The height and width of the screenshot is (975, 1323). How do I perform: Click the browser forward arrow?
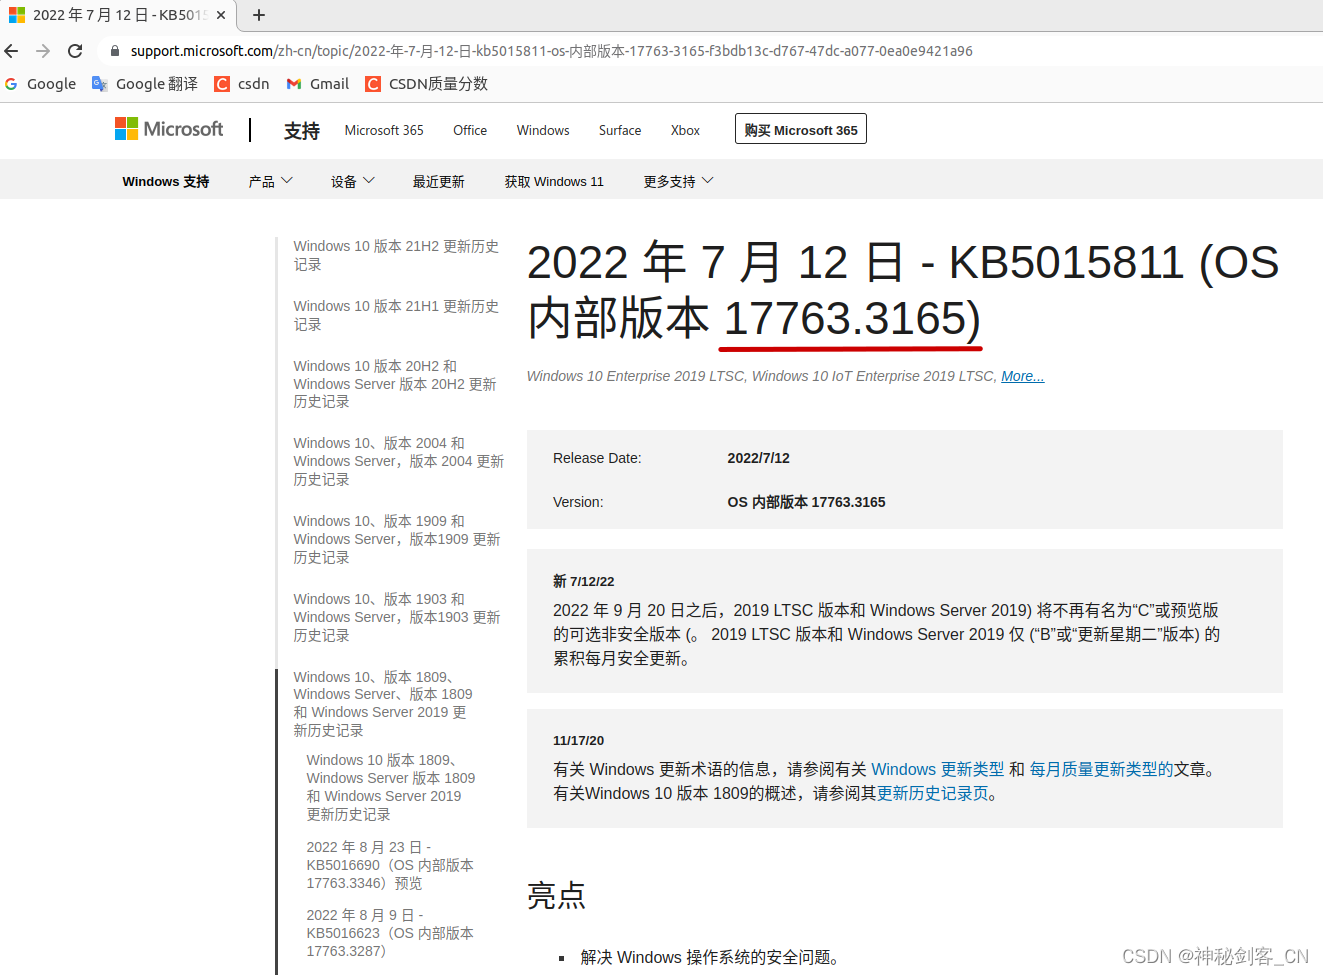click(x=43, y=51)
